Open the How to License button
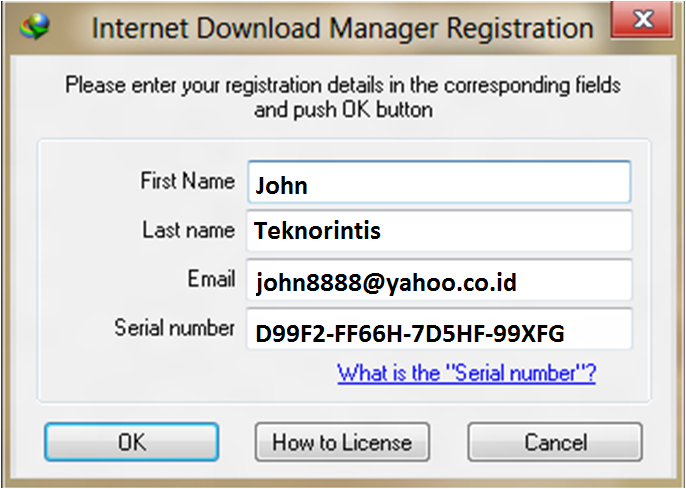Screen dimensions: 686x489 (342, 442)
